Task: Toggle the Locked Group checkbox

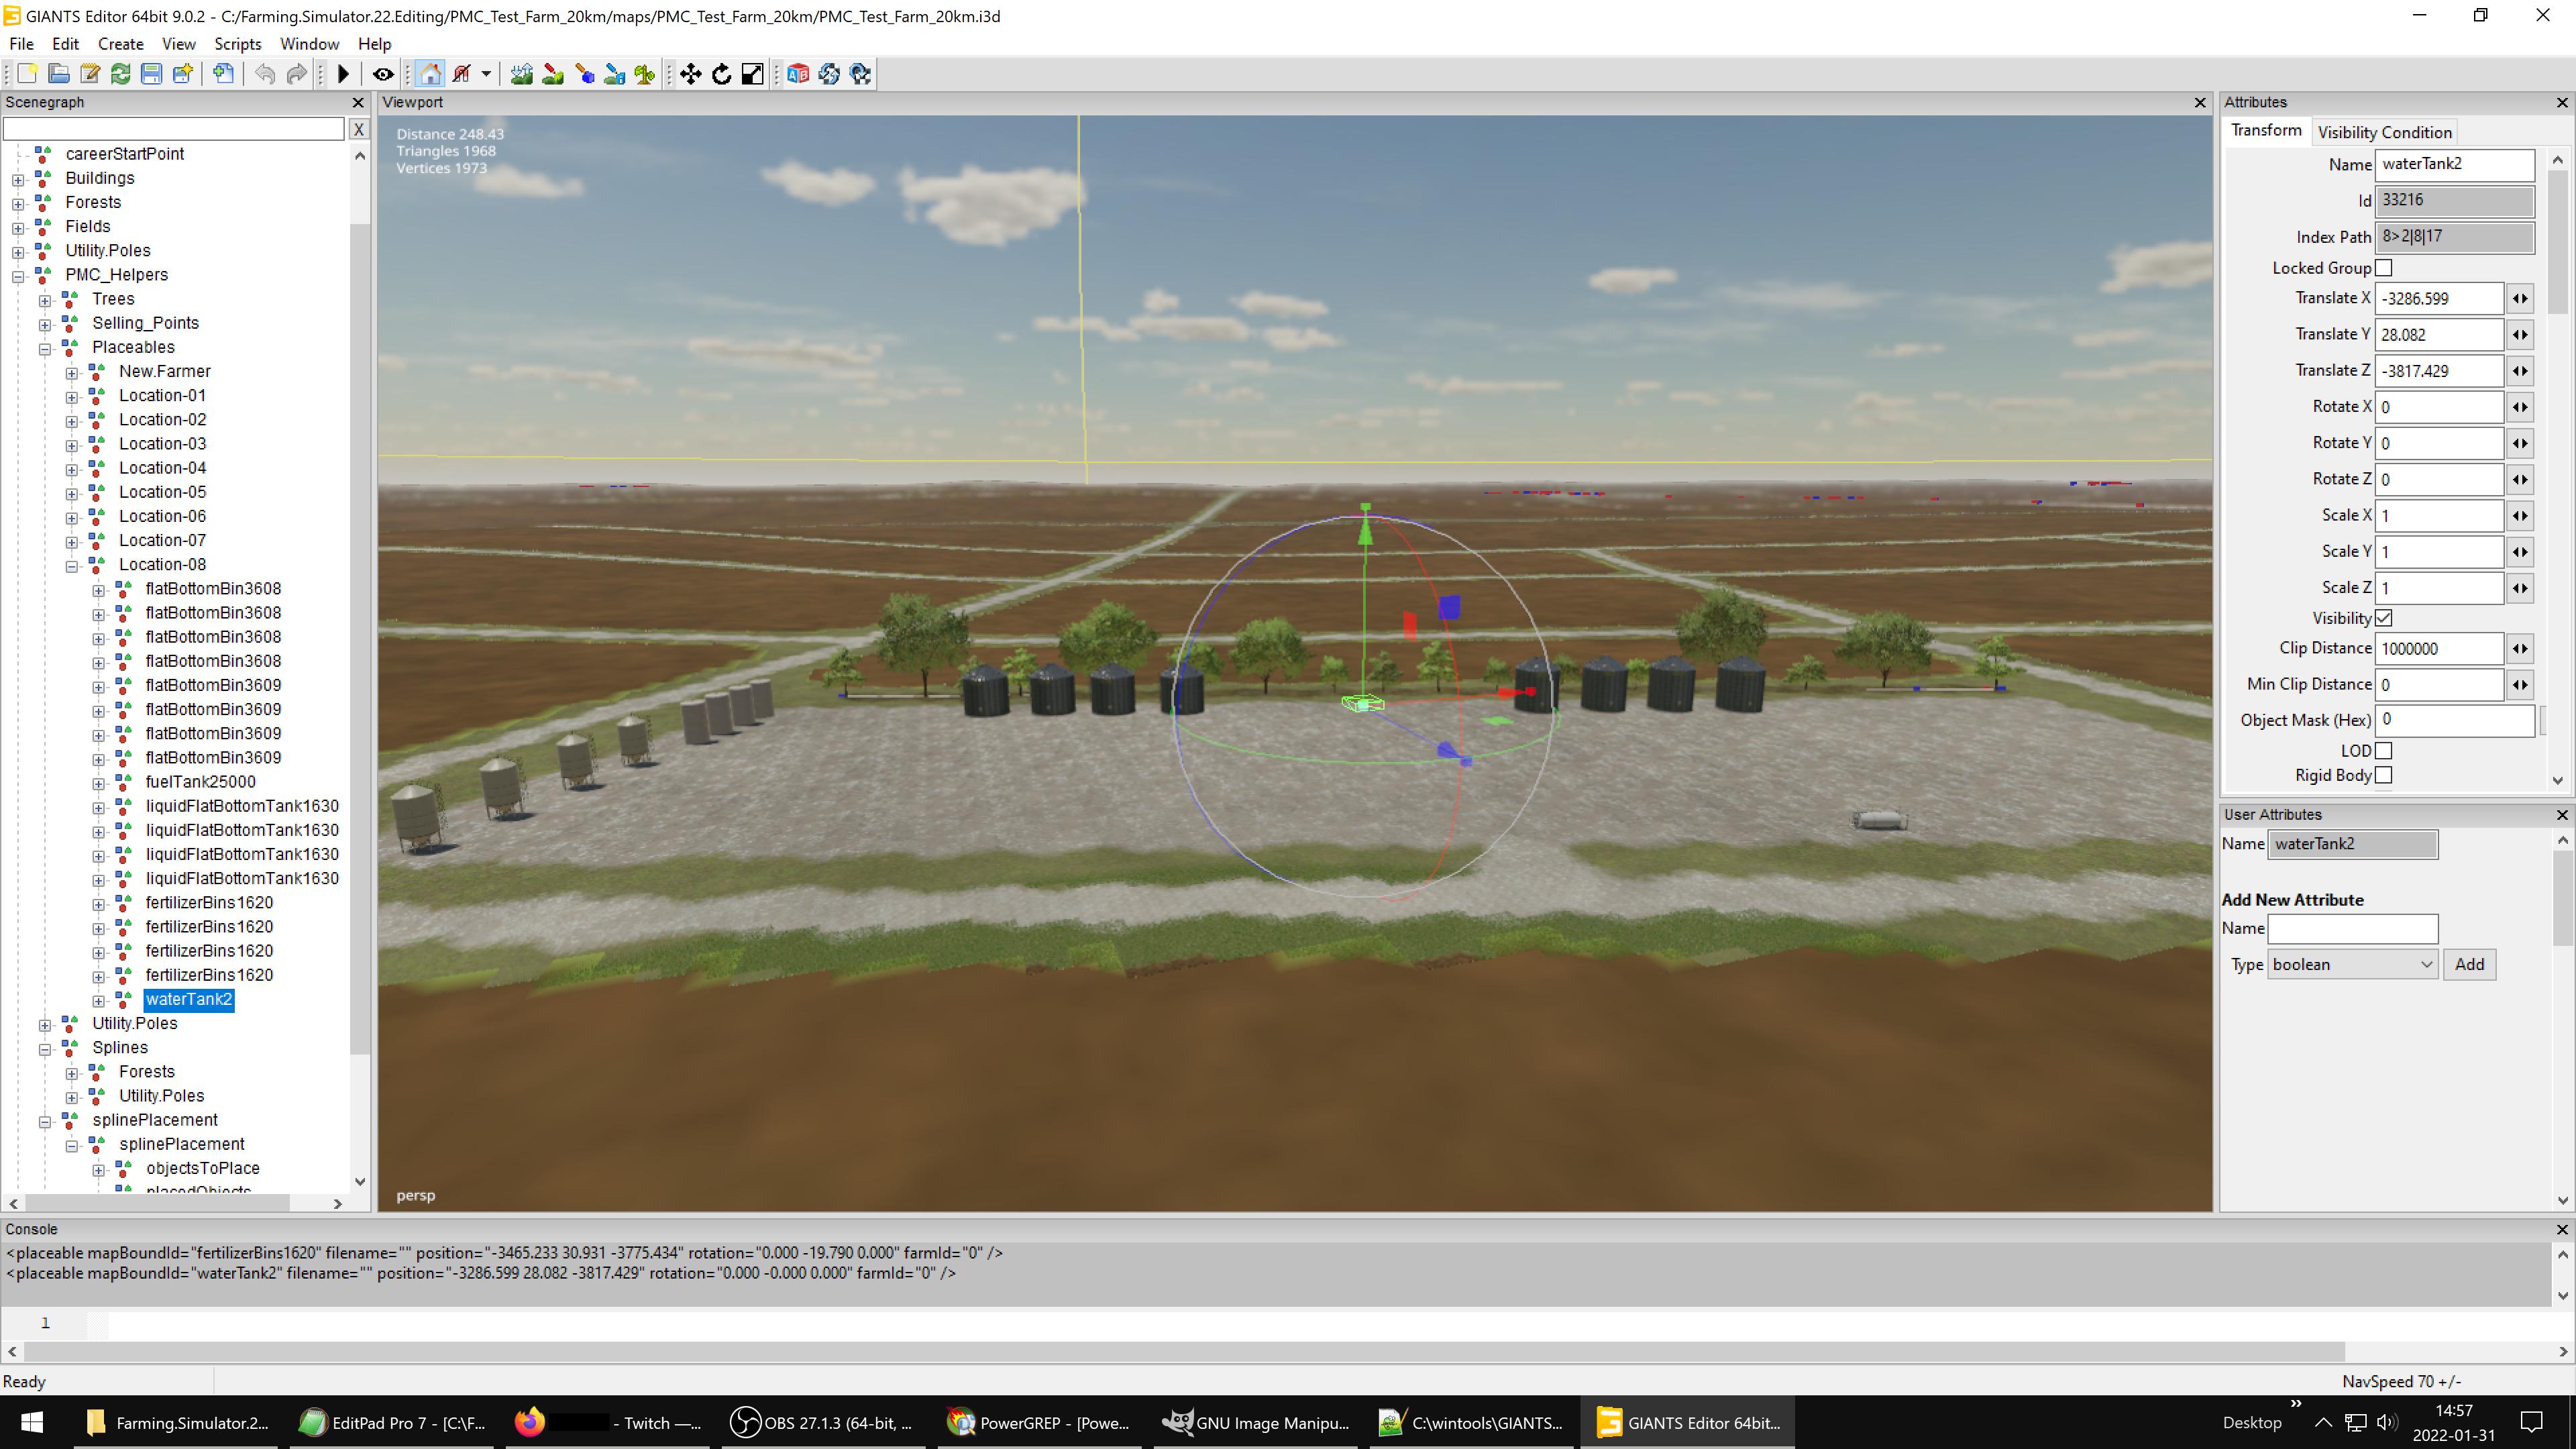Action: pyautogui.click(x=2384, y=268)
